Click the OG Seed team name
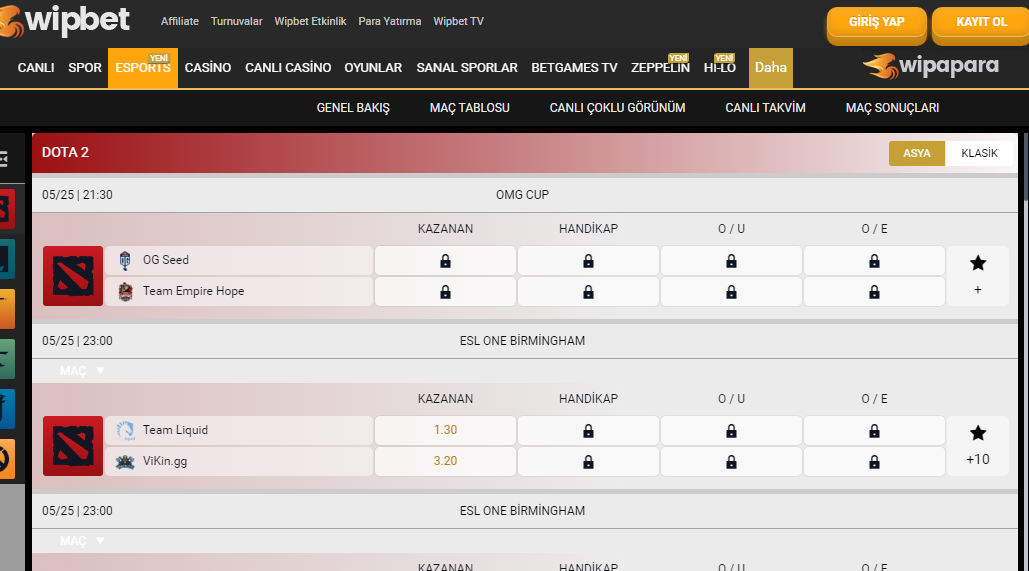This screenshot has width=1029, height=571. click(x=166, y=260)
